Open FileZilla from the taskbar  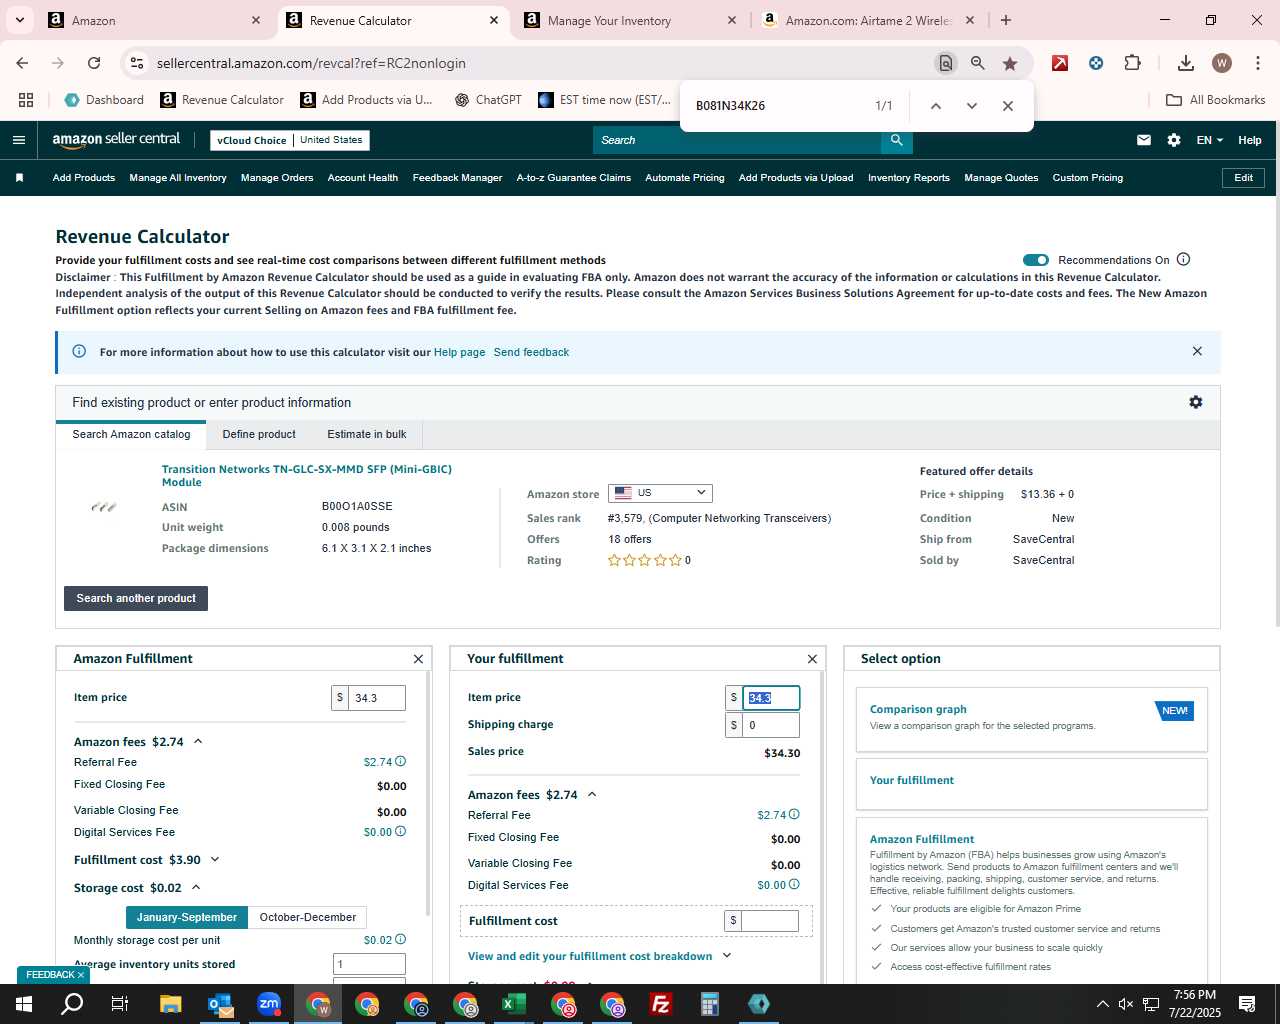[x=661, y=1004]
